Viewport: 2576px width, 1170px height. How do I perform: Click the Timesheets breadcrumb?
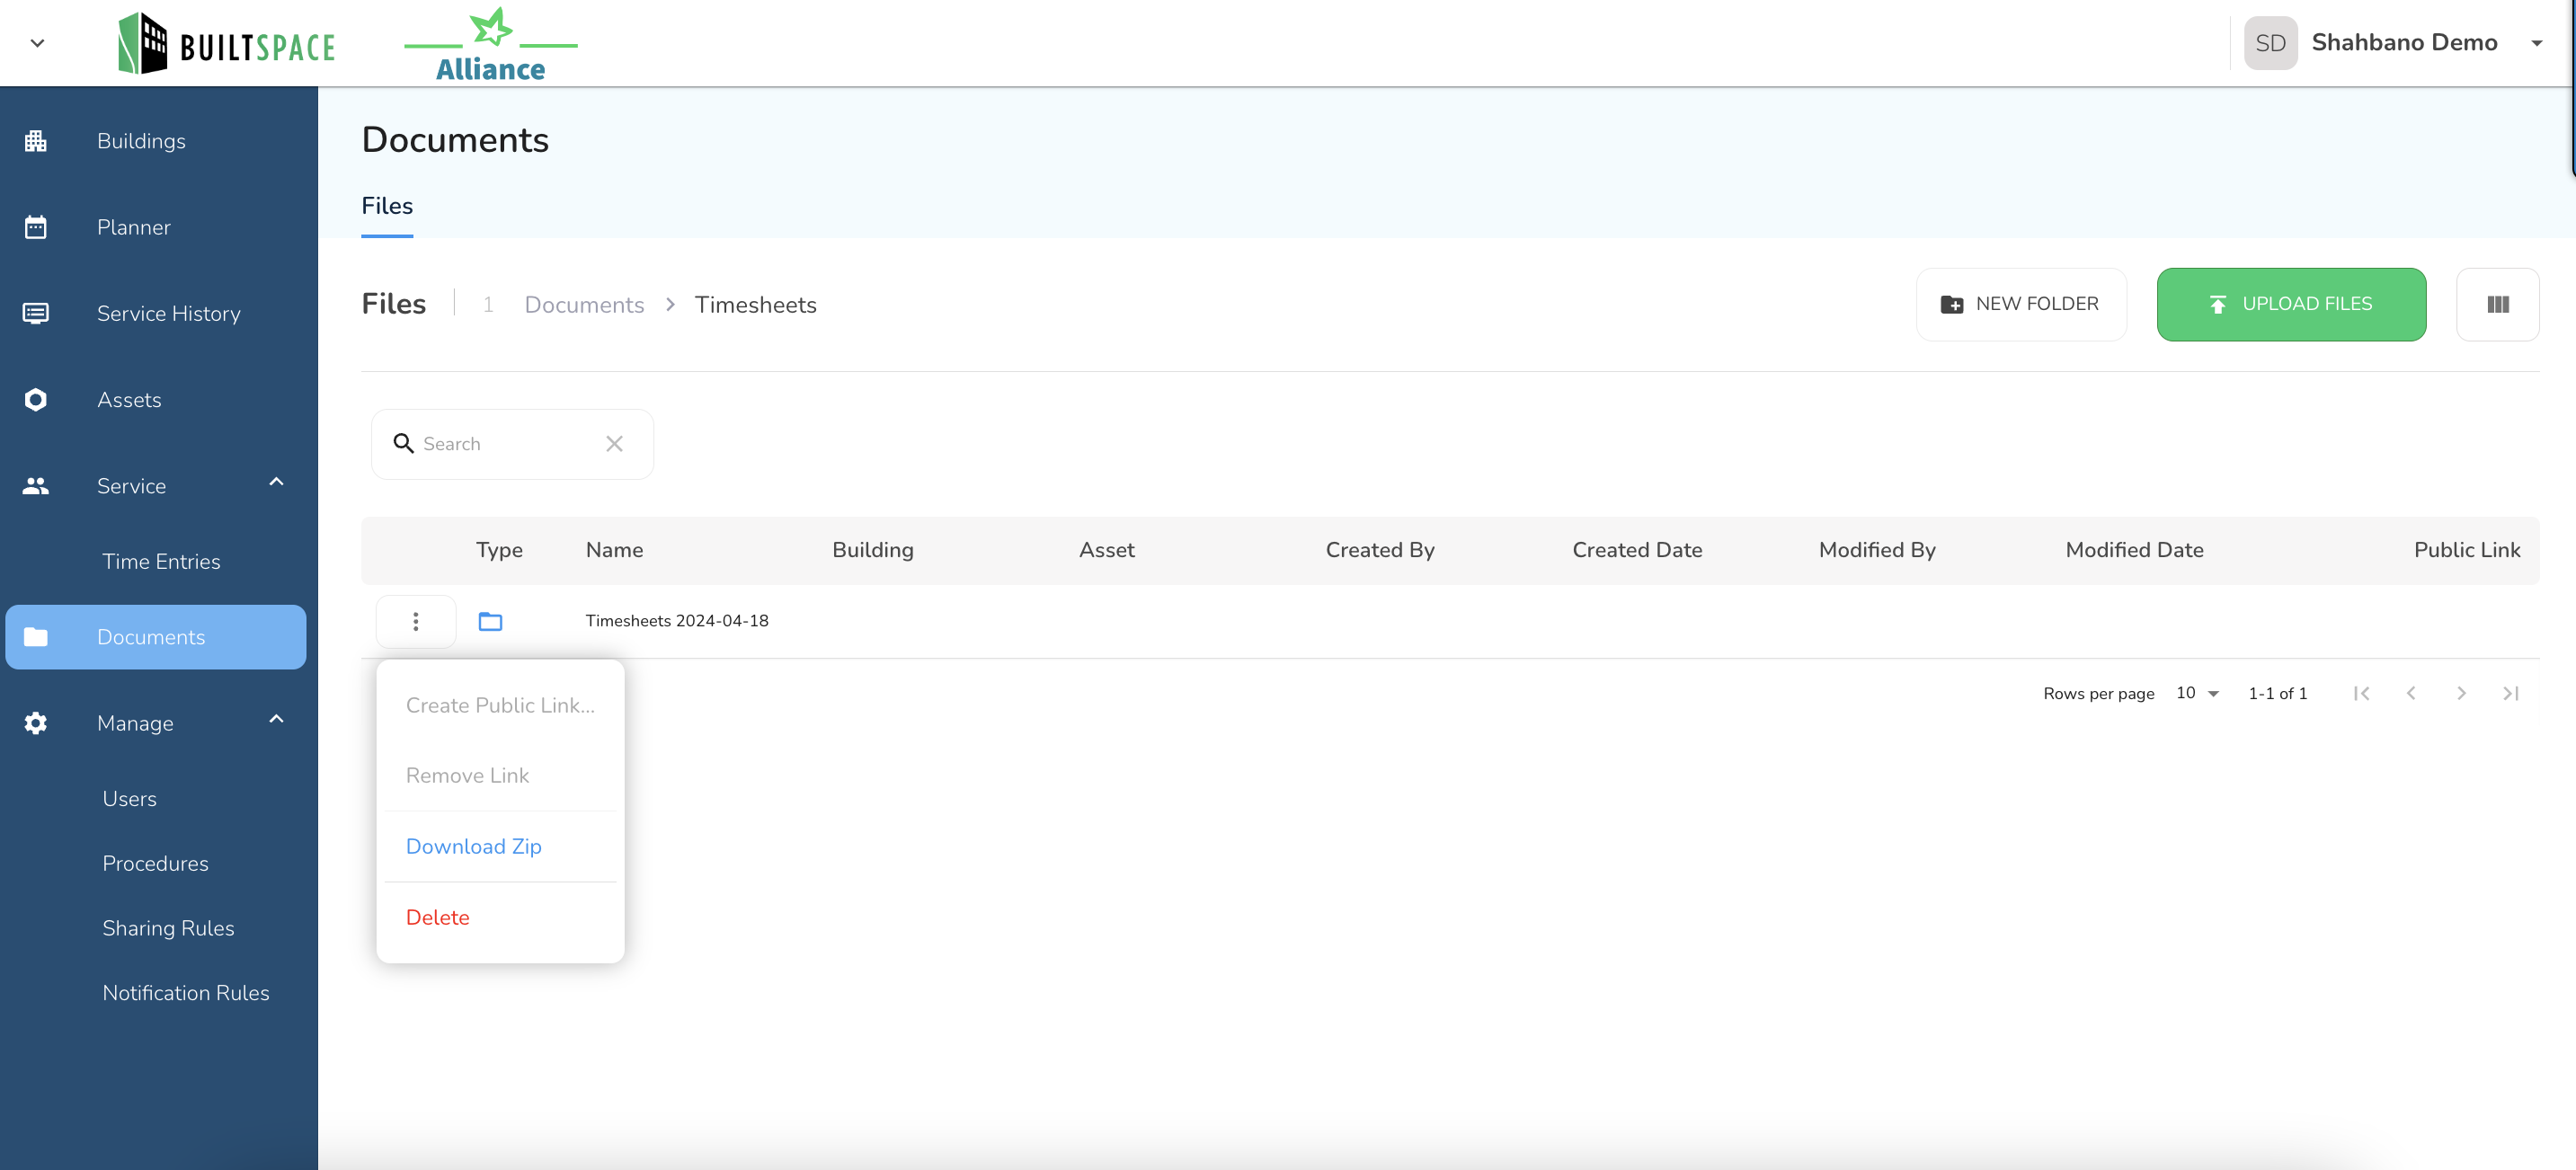click(755, 305)
